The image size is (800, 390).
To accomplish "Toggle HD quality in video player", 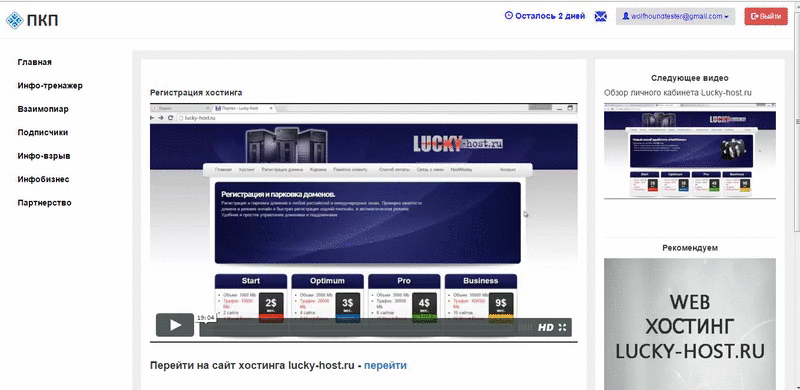I will pos(546,328).
